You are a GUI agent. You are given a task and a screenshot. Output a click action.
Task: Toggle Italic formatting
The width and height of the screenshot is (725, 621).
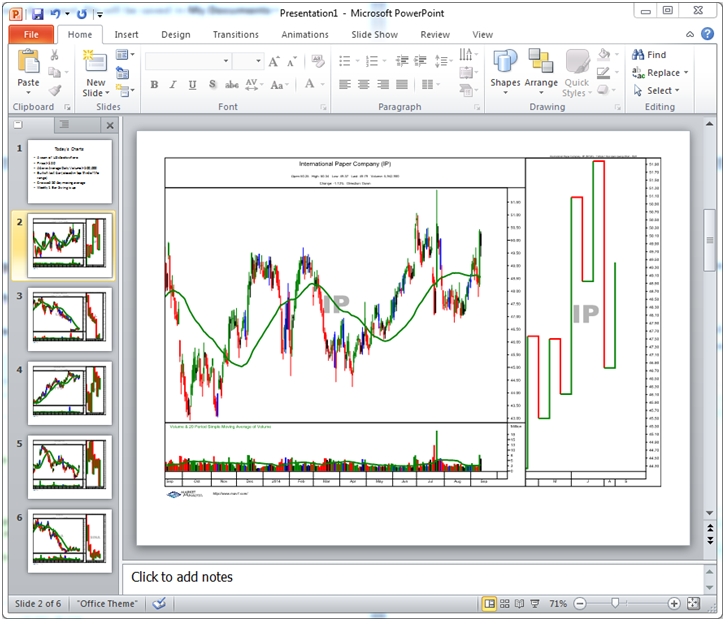[x=173, y=85]
